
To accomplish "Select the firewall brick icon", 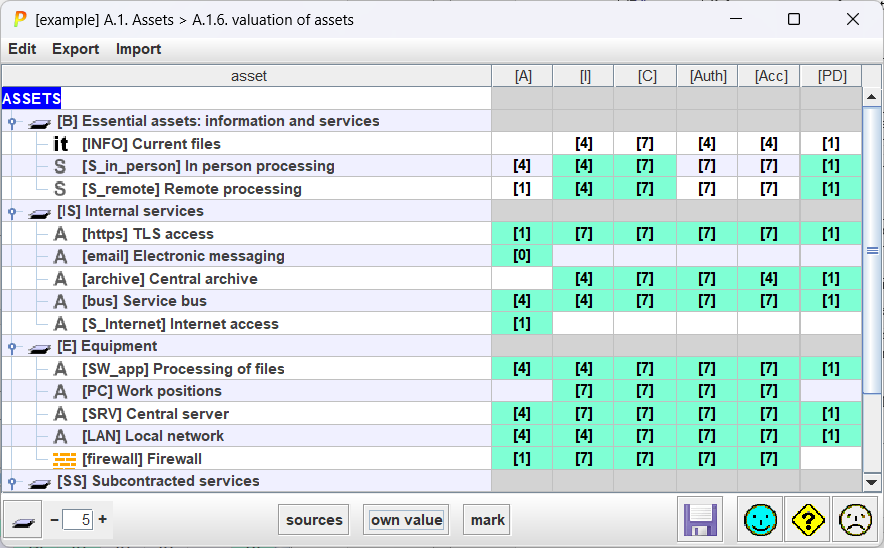I will tap(64, 459).
